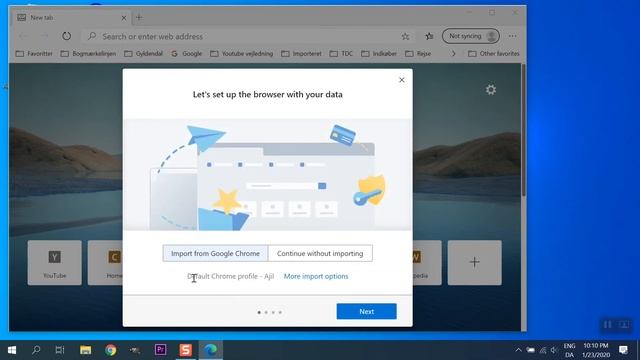The image size is (640, 360).
Task: Click the Microsoft Edge taskbar icon
Action: coord(211,350)
